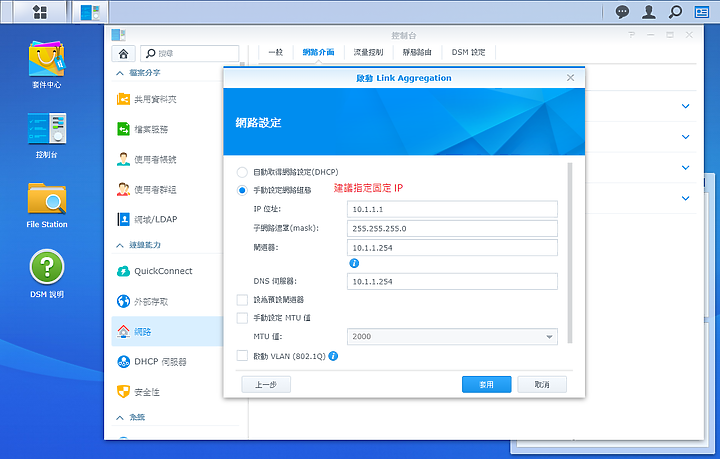Click the Control Panel help question mark
This screenshot has width=720, height=459.
click(x=632, y=35)
